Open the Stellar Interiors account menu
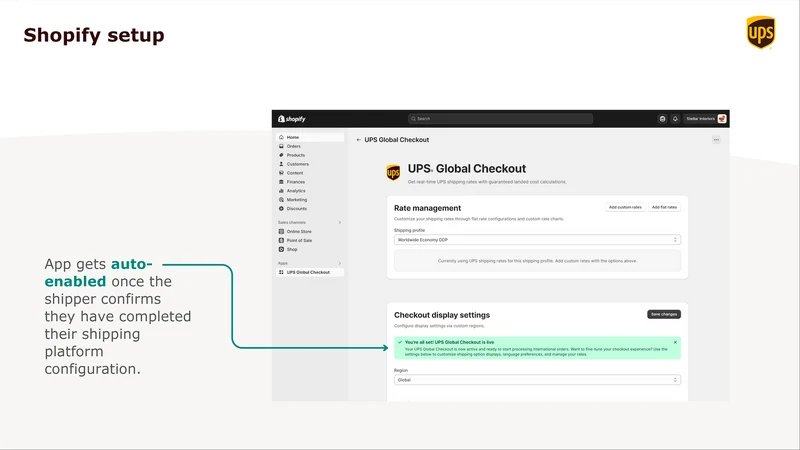Viewport: 800px width, 450px height. click(x=706, y=119)
